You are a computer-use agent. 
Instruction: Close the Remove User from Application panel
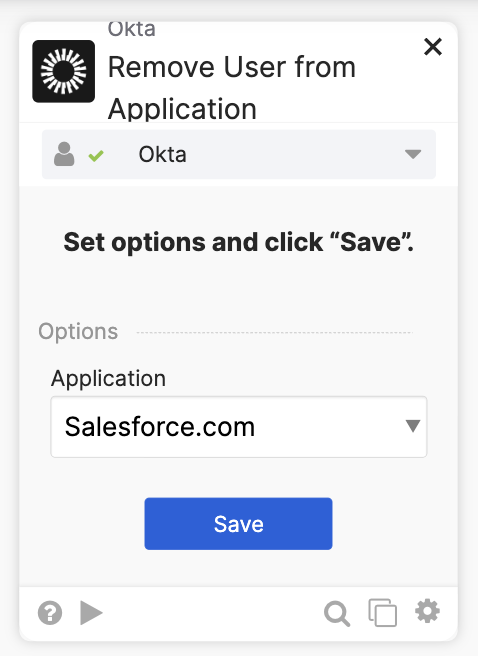433,46
